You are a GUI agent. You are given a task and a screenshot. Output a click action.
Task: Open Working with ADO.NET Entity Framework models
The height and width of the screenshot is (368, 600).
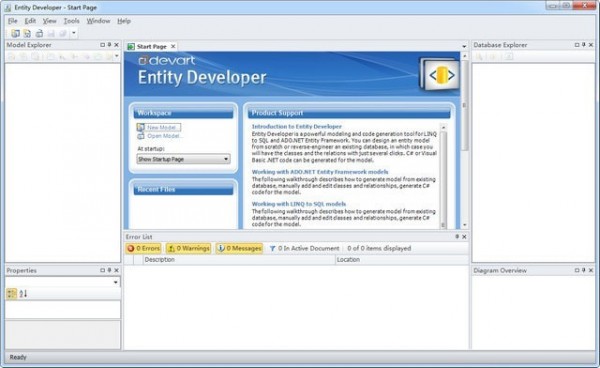pos(320,172)
